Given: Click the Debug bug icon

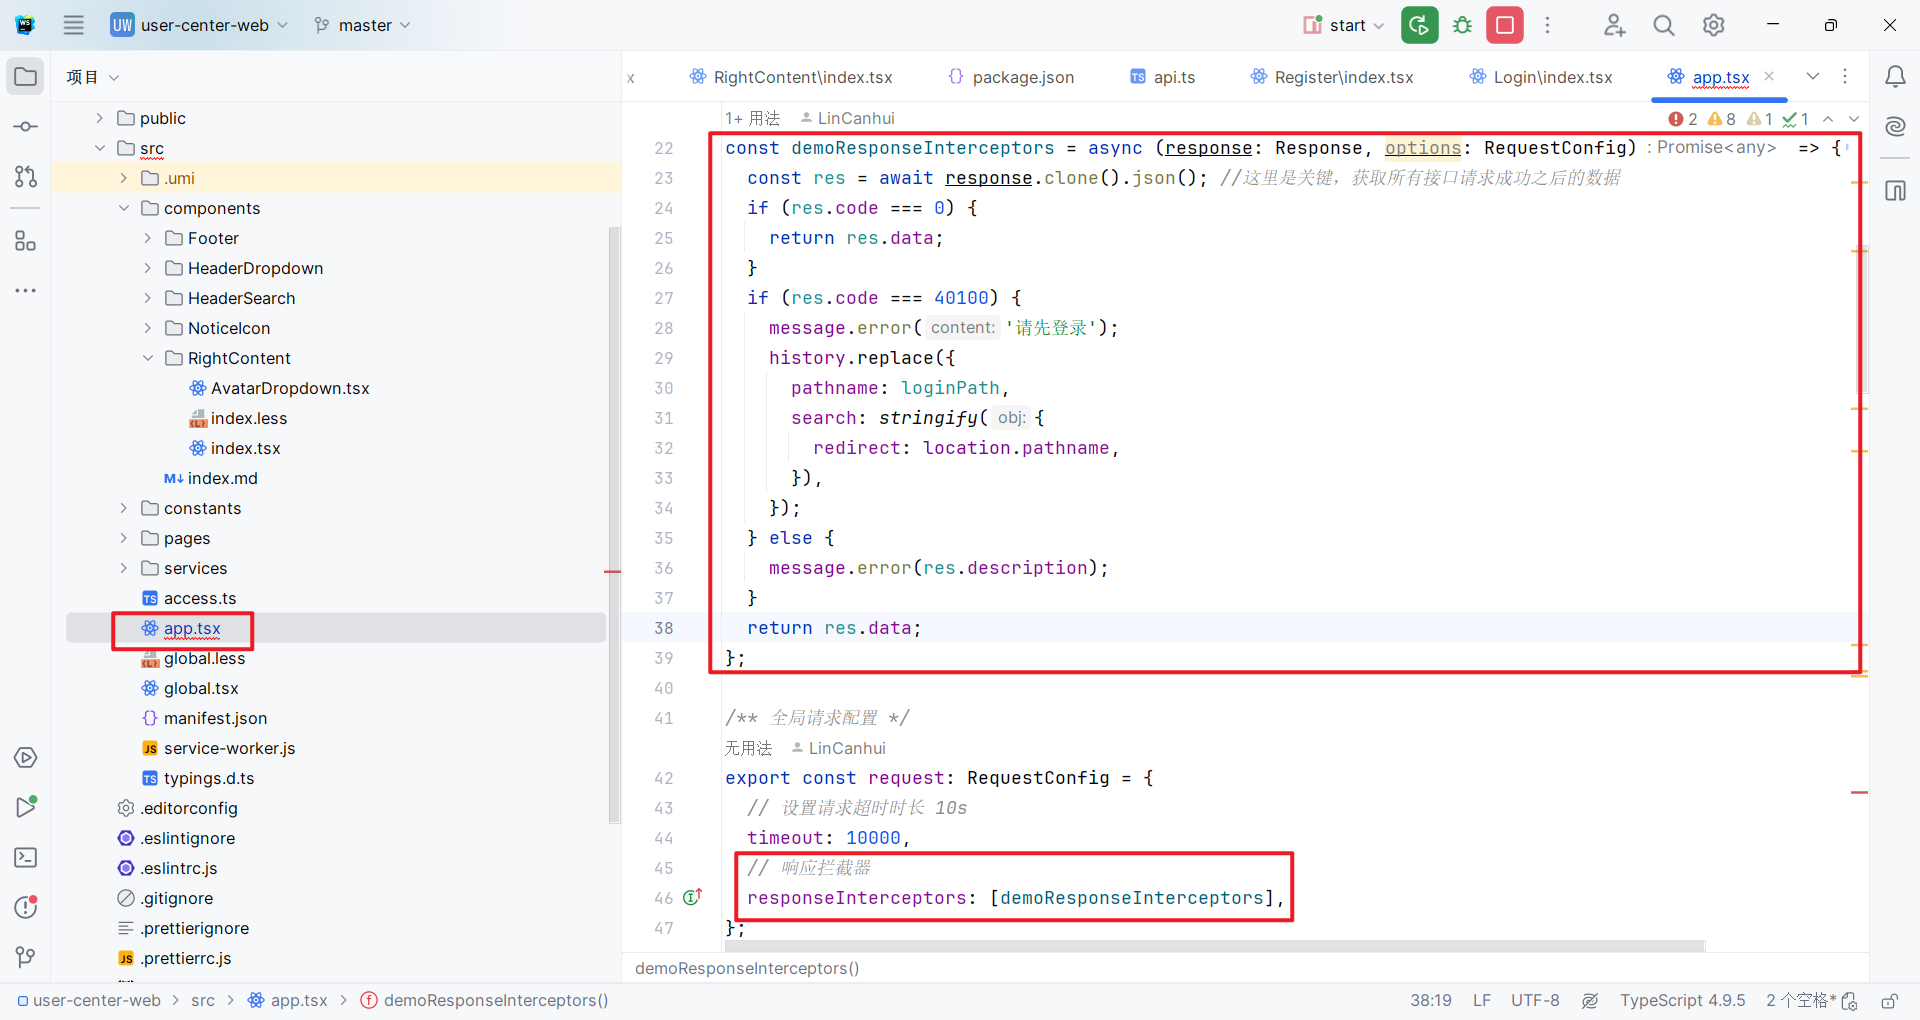Looking at the screenshot, I should [1462, 25].
